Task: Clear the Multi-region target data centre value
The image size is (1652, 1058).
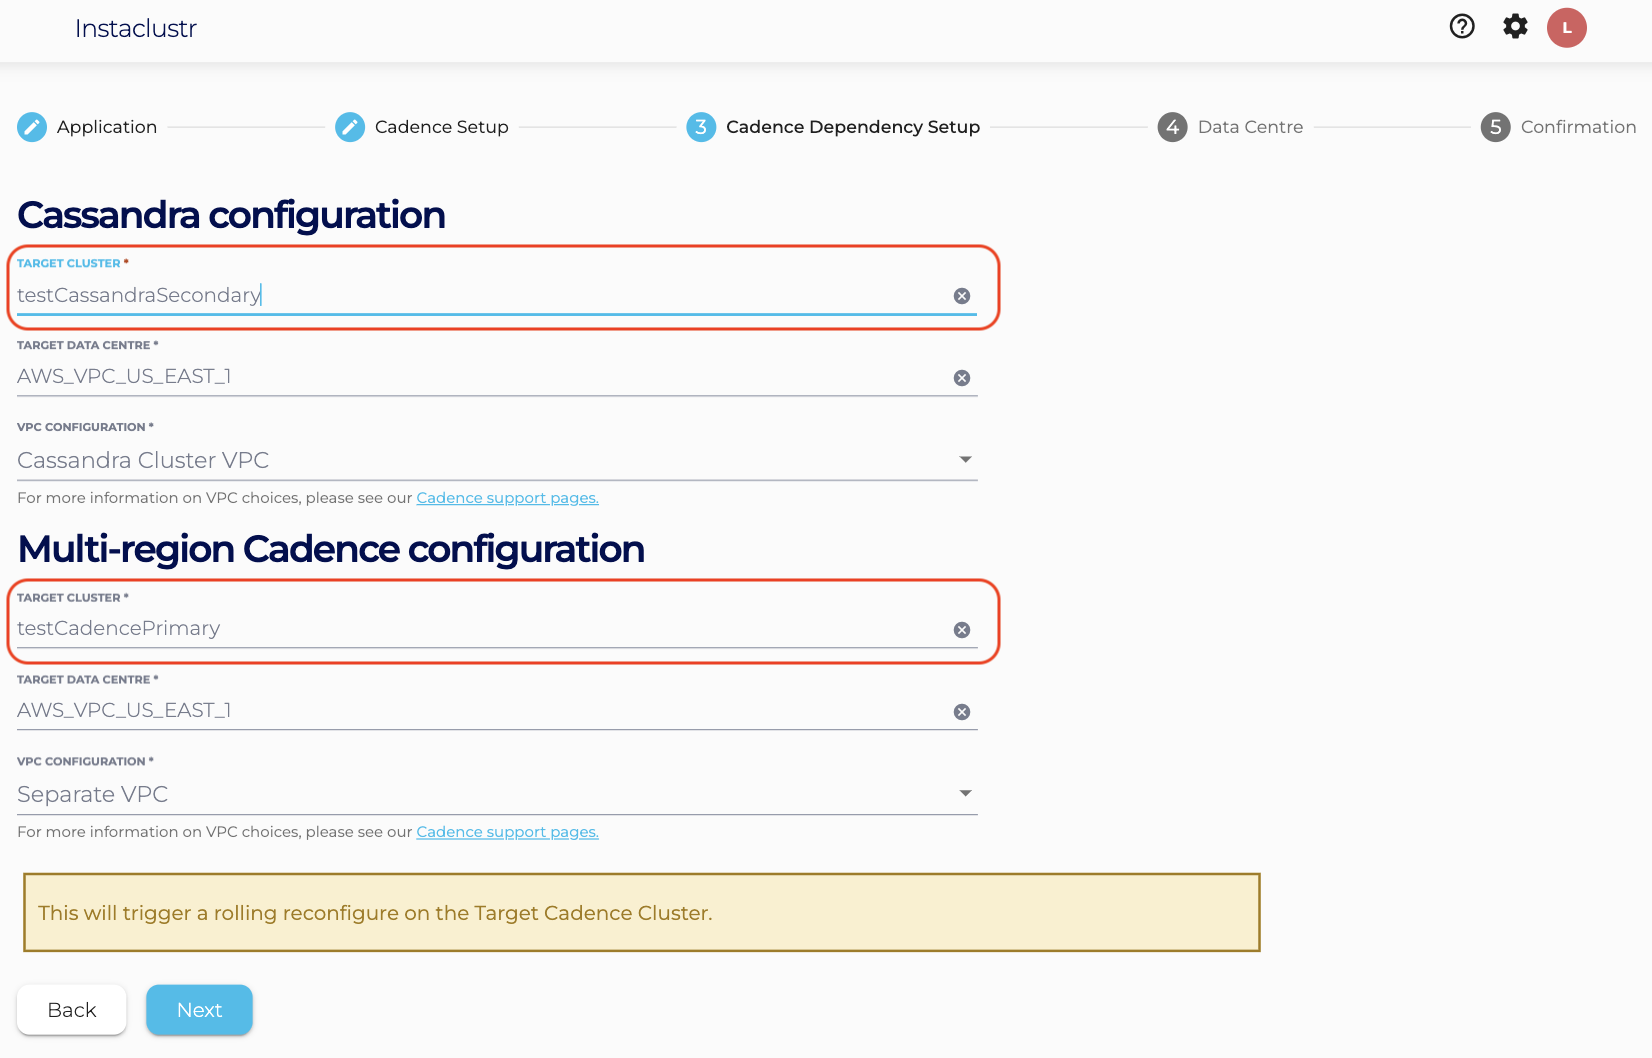Action: click(962, 712)
